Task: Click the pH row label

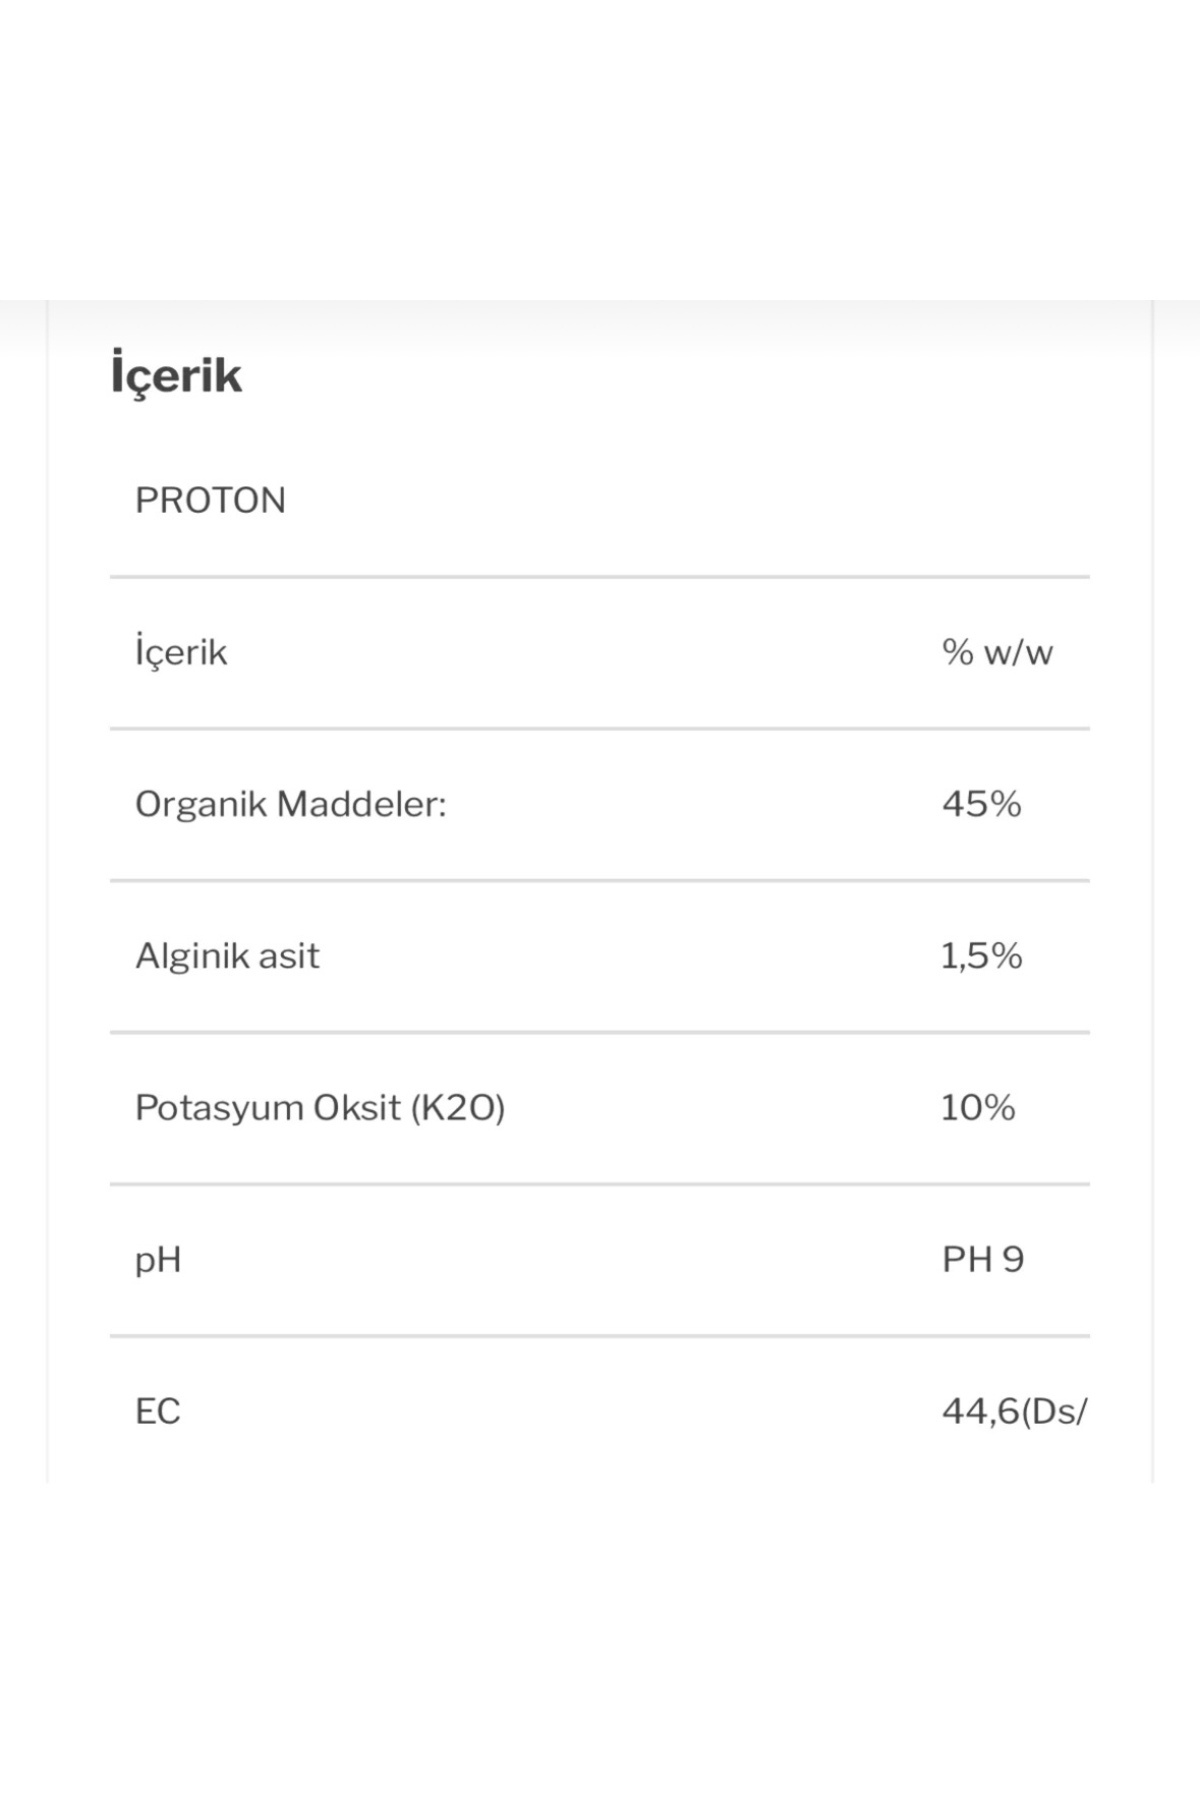Action: click(x=158, y=1260)
